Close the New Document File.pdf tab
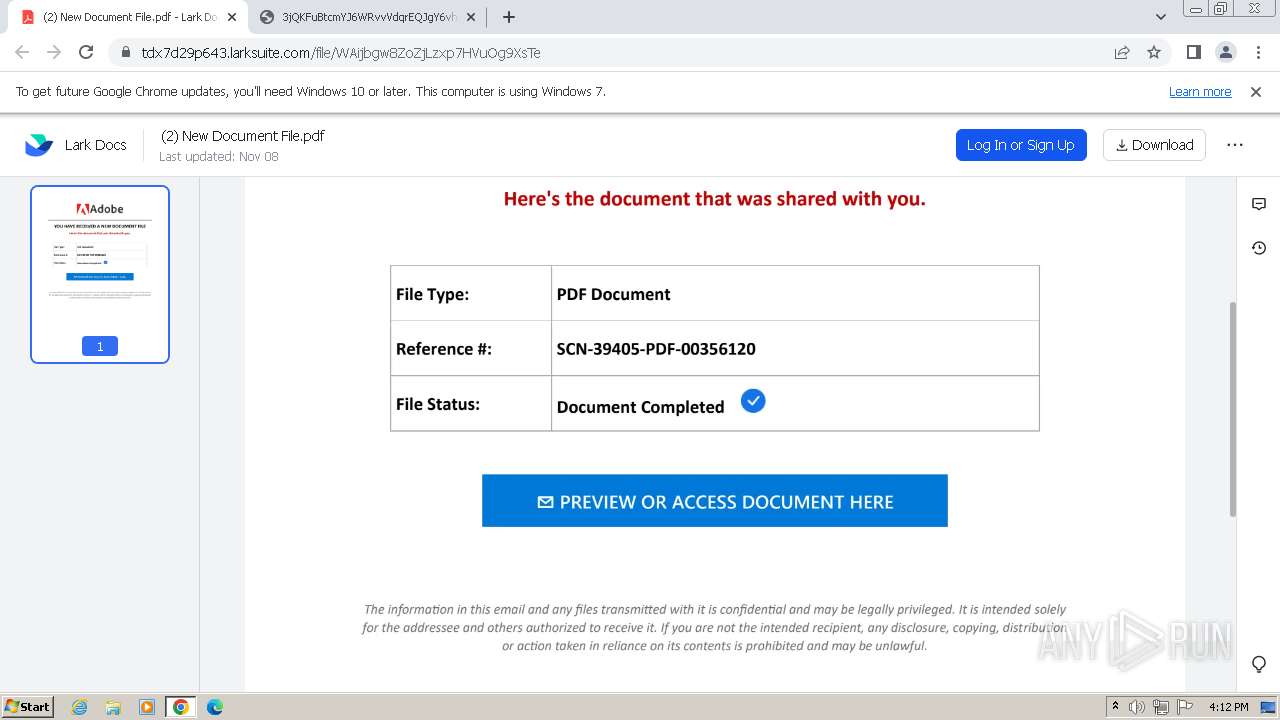This screenshot has height=720, width=1280. (231, 17)
